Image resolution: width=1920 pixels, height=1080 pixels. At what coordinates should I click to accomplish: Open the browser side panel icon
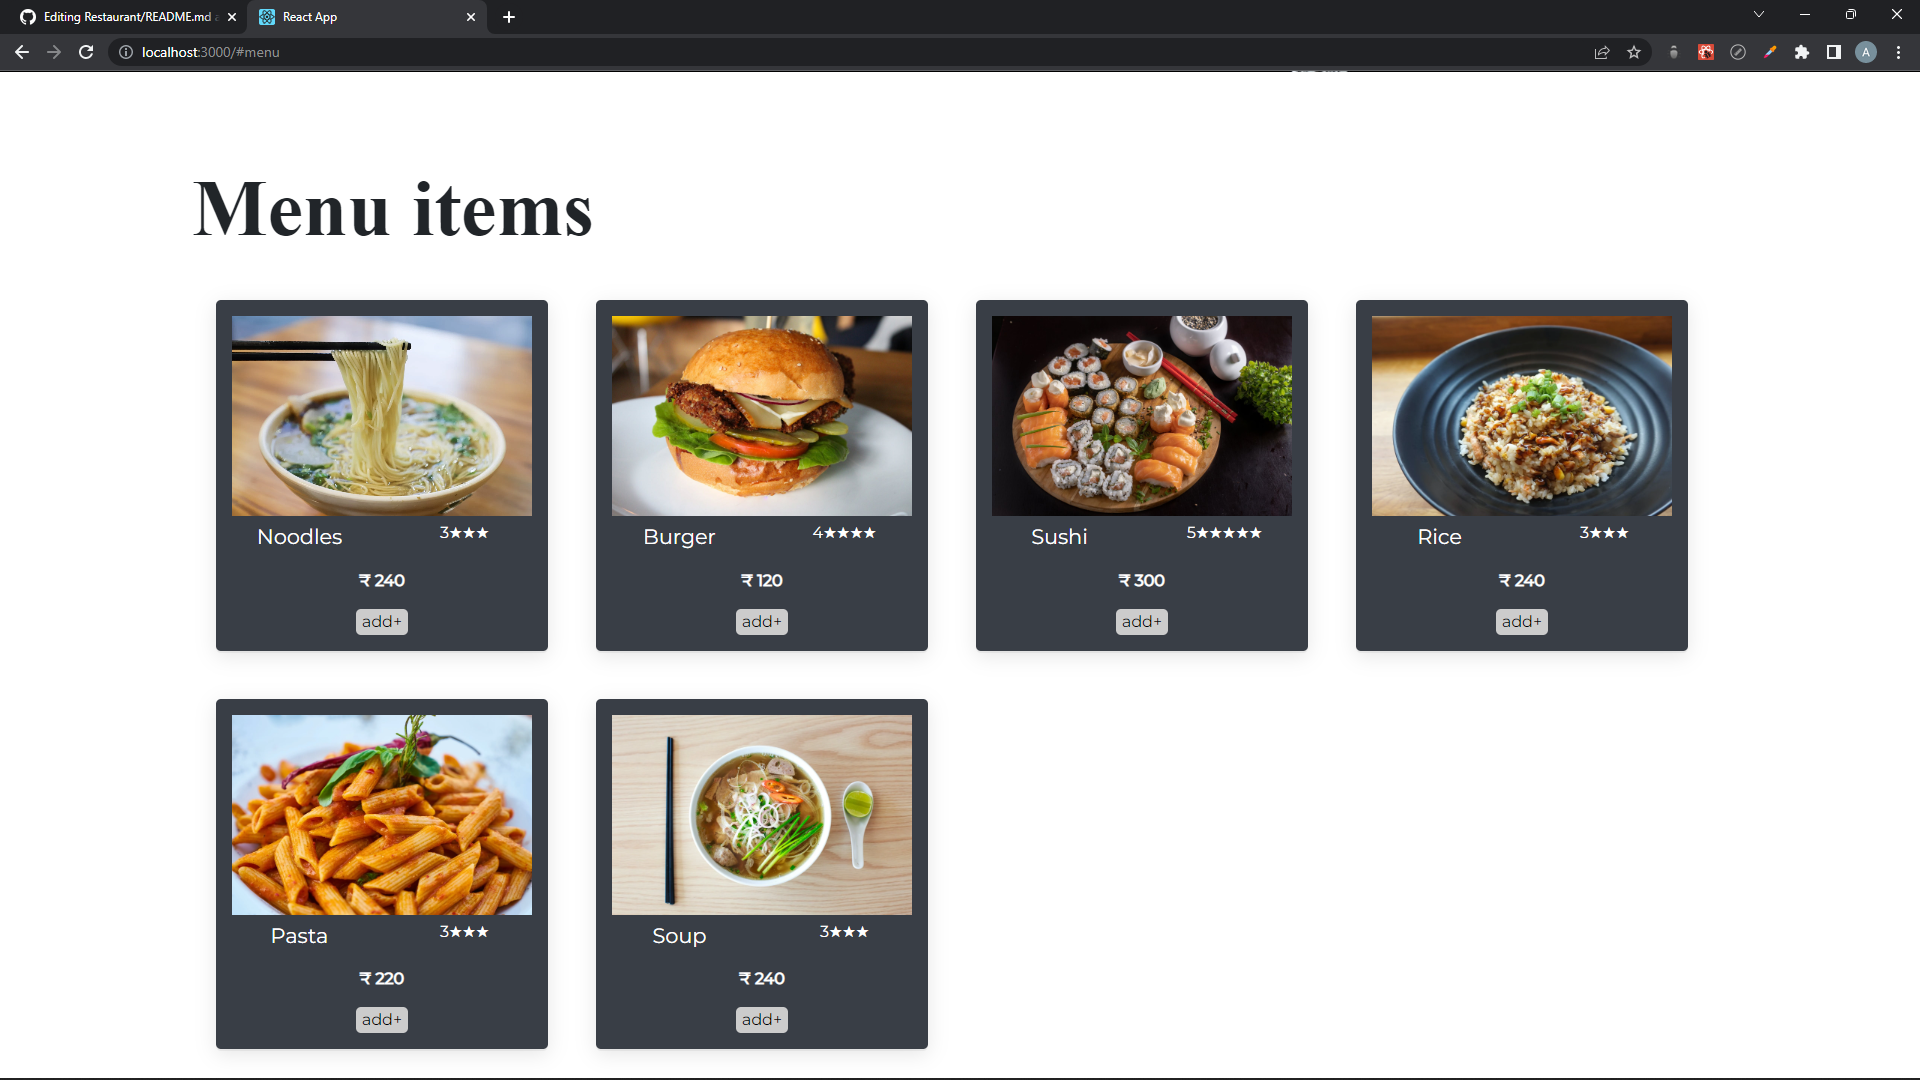pyautogui.click(x=1834, y=52)
